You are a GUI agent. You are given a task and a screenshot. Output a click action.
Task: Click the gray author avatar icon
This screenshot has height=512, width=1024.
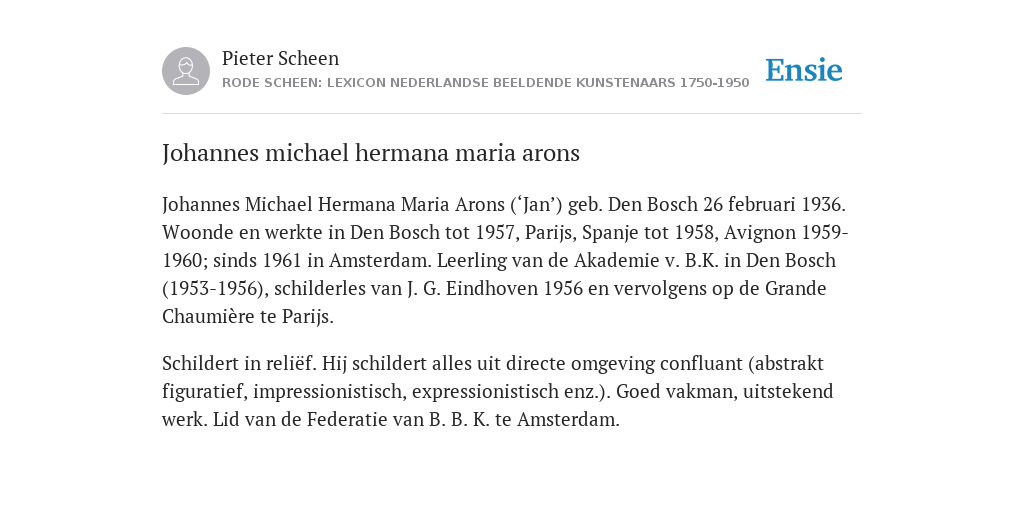(186, 71)
